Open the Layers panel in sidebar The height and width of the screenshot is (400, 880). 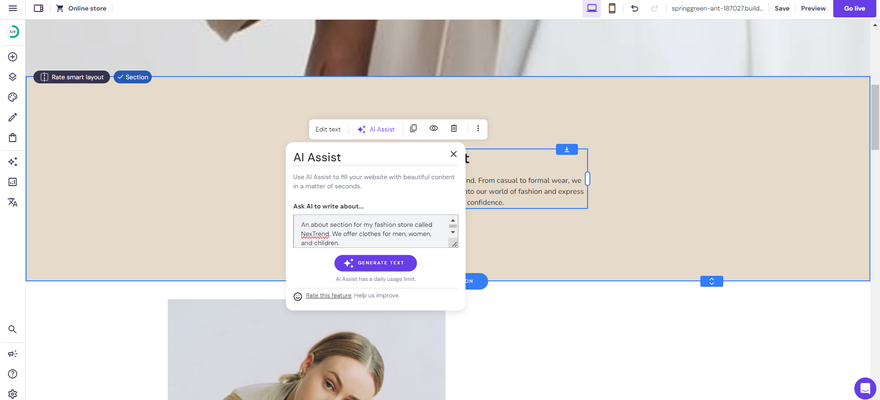tap(12, 77)
